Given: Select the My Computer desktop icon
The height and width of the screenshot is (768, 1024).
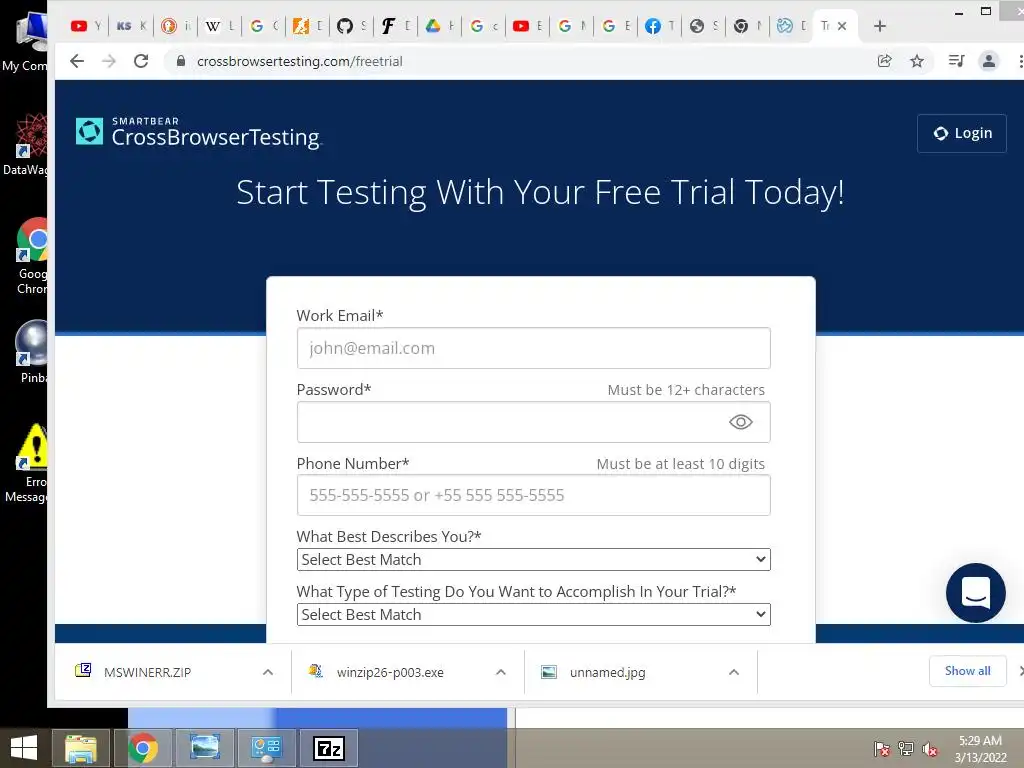Looking at the screenshot, I should 25,42.
